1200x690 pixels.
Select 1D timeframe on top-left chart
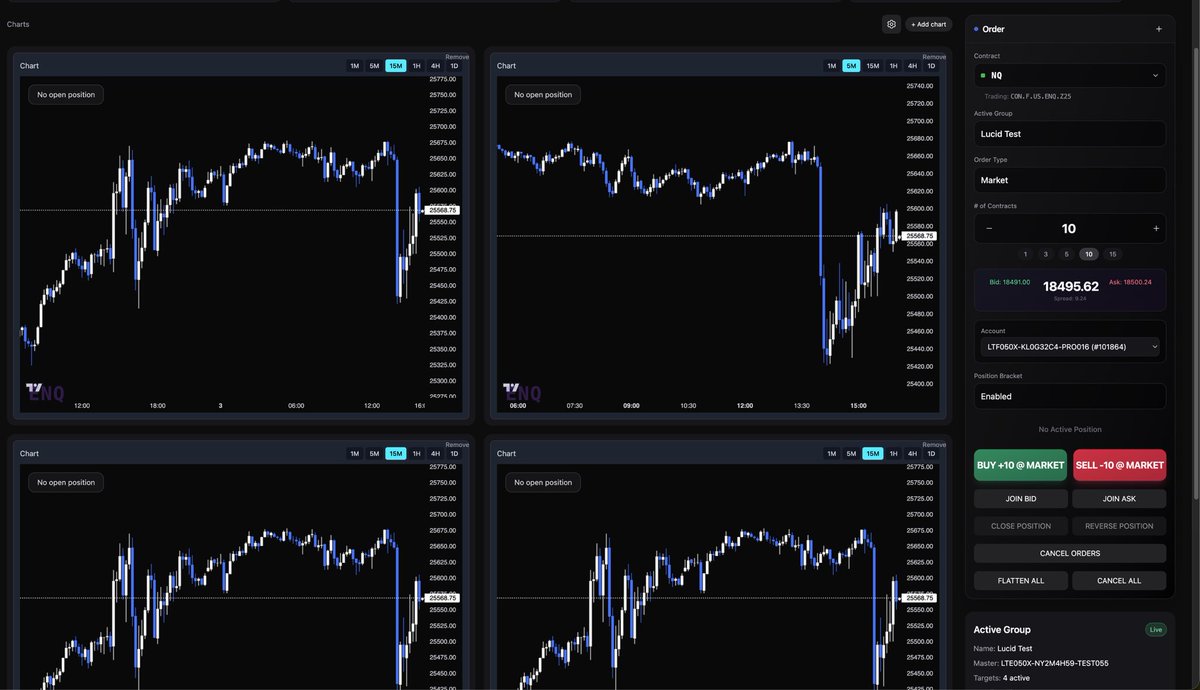(x=454, y=66)
